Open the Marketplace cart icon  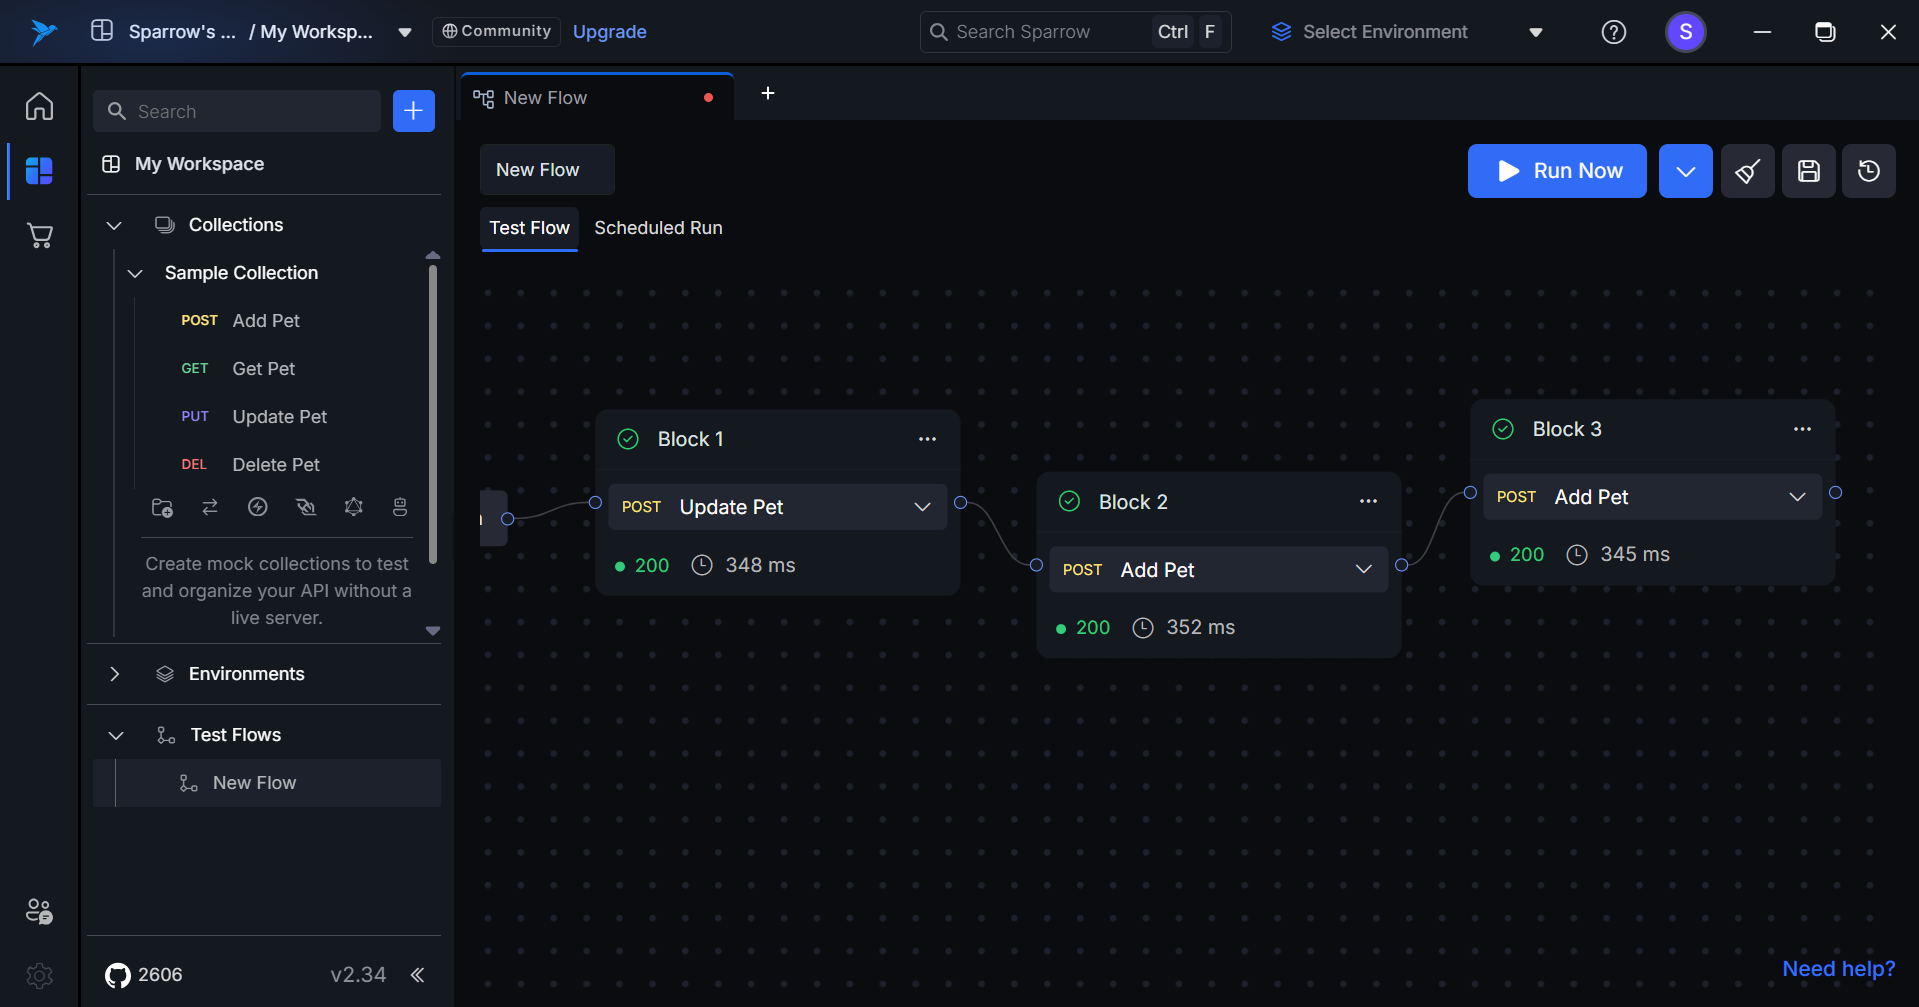[x=39, y=236]
